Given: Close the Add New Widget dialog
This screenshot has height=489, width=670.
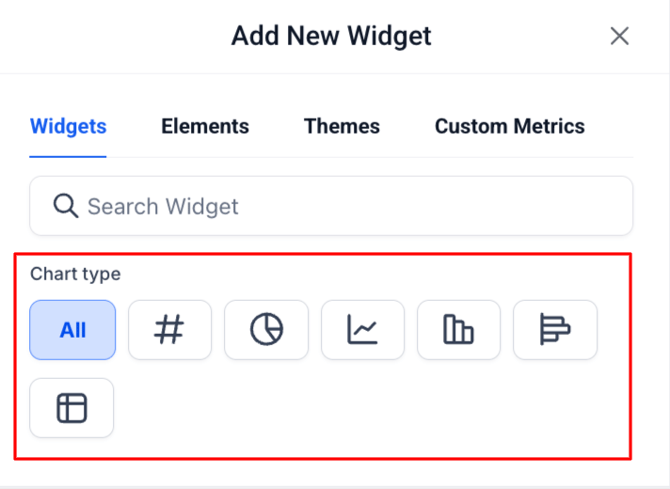Looking at the screenshot, I should click(620, 37).
